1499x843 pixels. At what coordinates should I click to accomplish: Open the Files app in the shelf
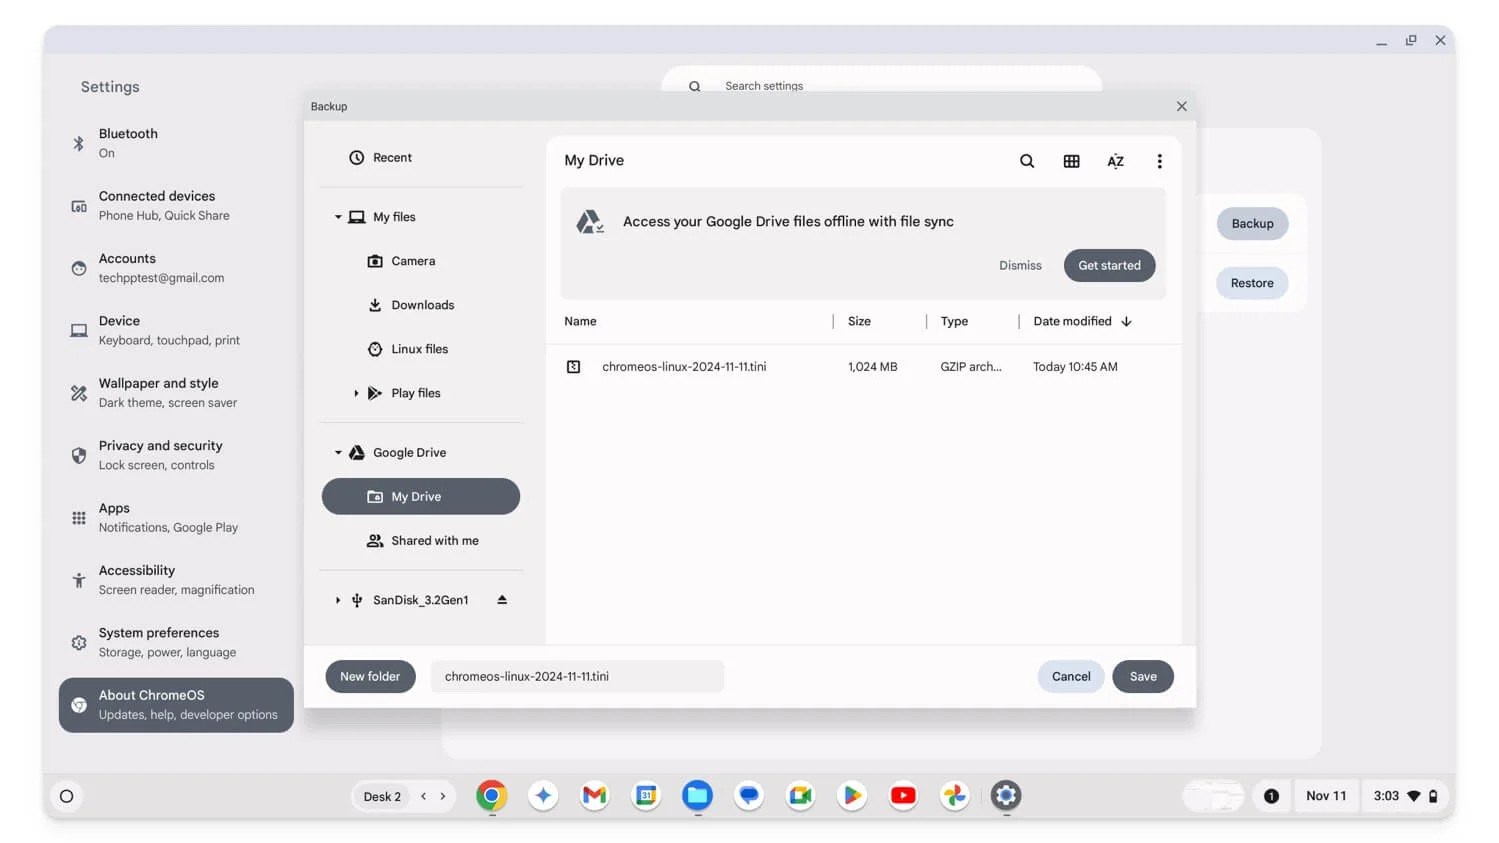pyautogui.click(x=697, y=796)
